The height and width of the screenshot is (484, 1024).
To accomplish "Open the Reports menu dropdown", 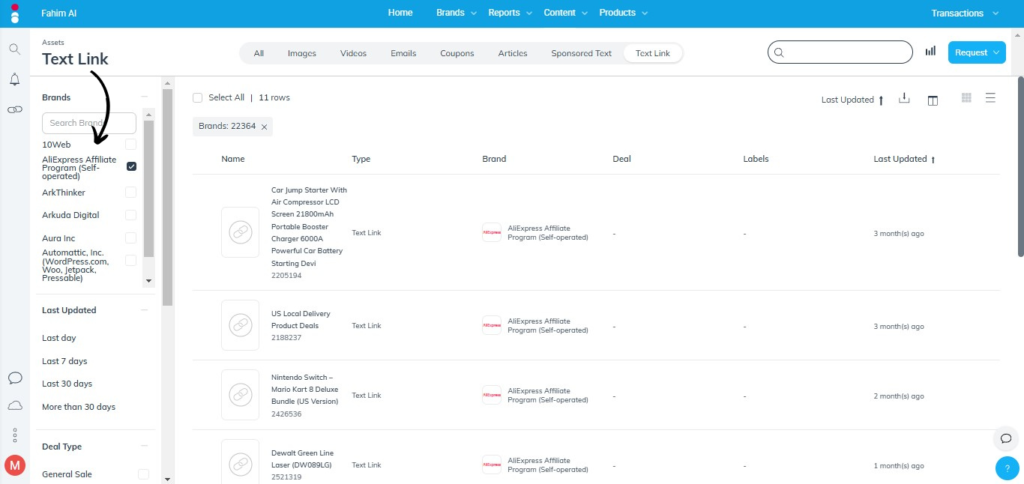I will point(510,12).
